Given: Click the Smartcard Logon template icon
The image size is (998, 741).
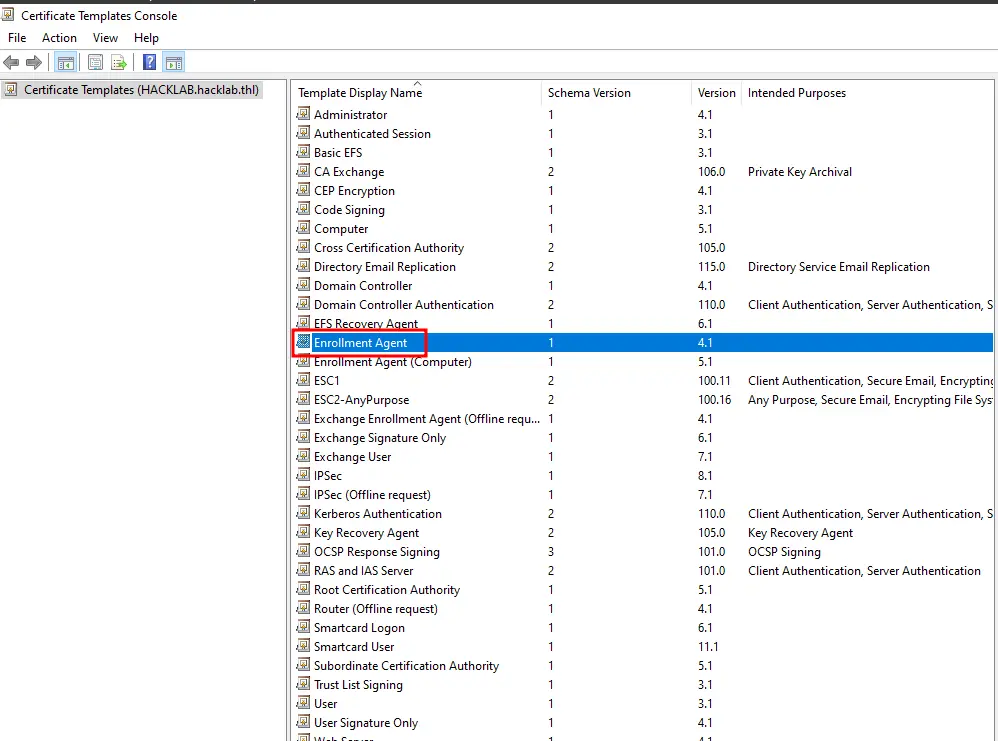Looking at the screenshot, I should click(304, 628).
